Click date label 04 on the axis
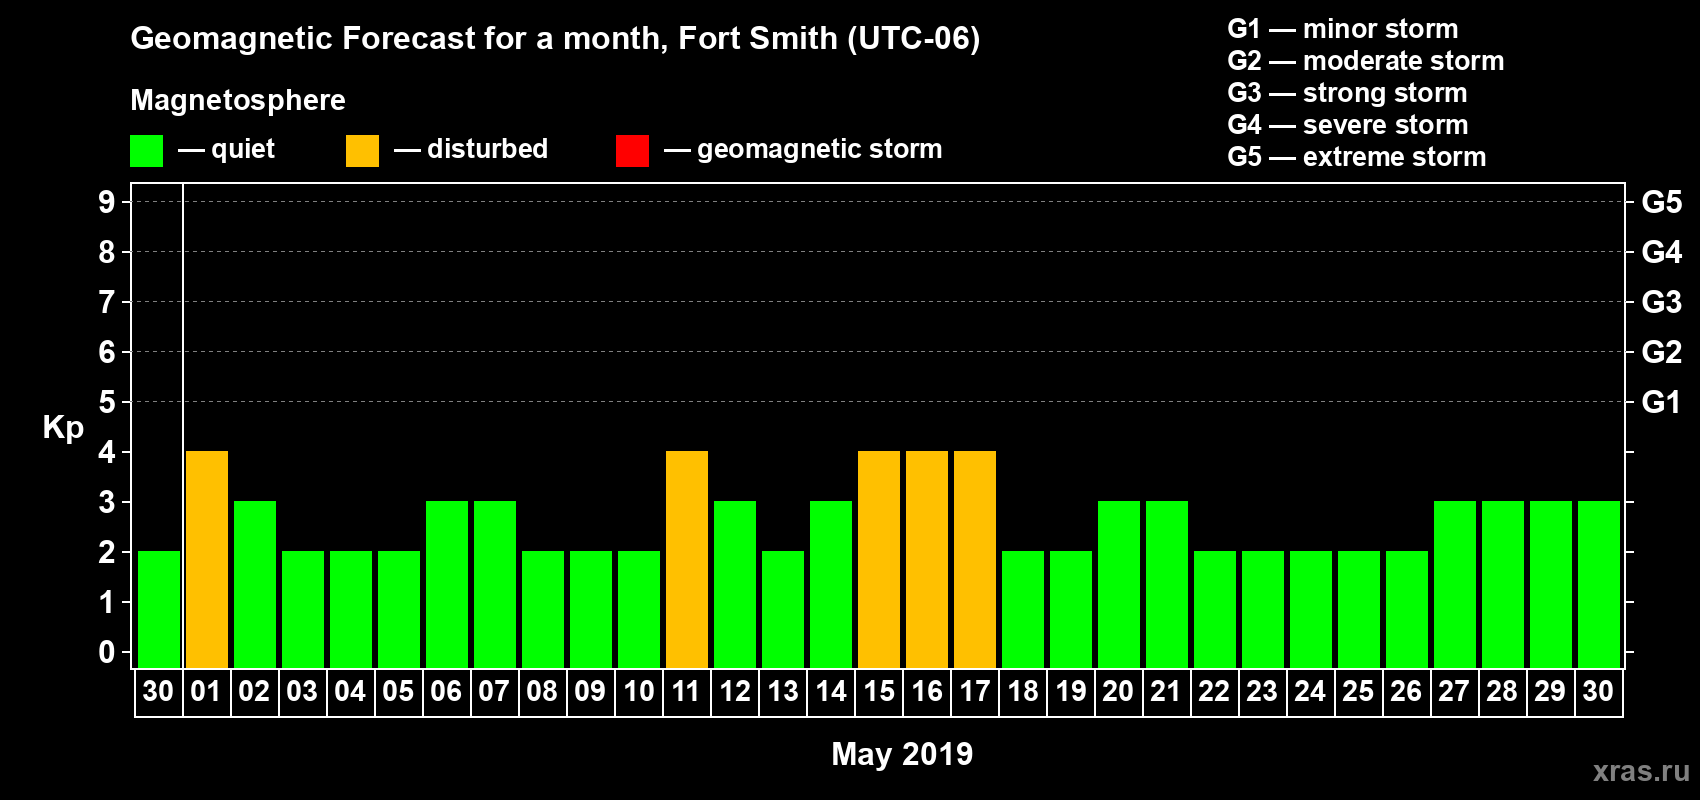Screen dimensions: 1700x800 tap(350, 691)
